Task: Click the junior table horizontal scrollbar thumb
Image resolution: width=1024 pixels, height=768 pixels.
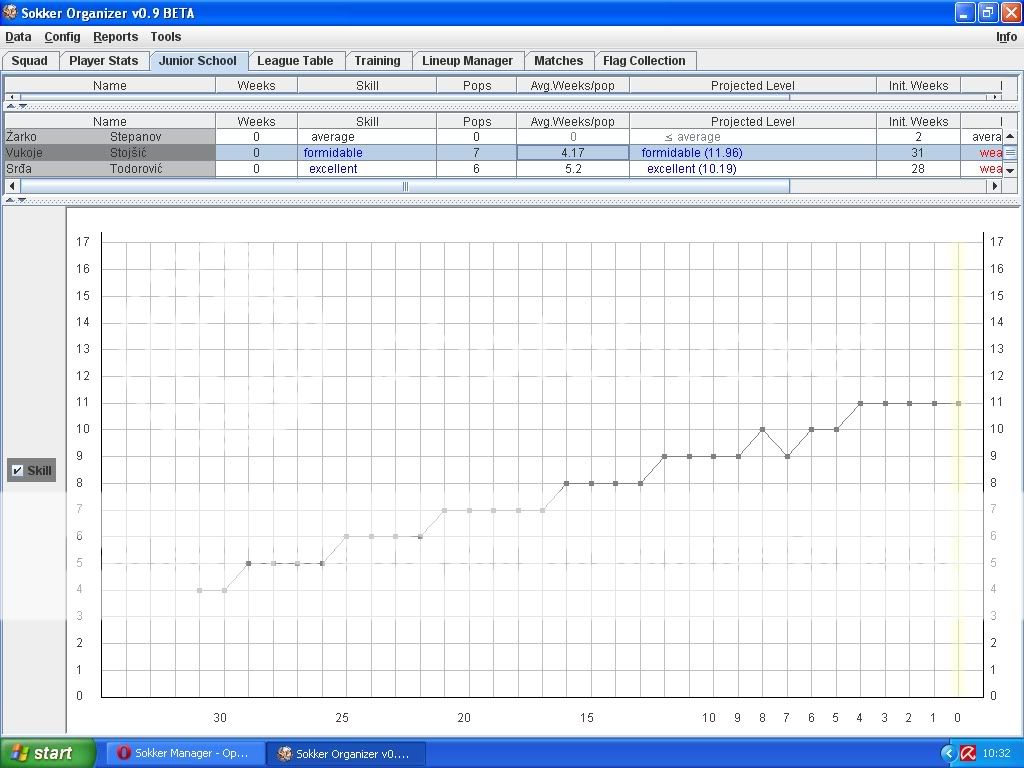Action: [x=404, y=186]
